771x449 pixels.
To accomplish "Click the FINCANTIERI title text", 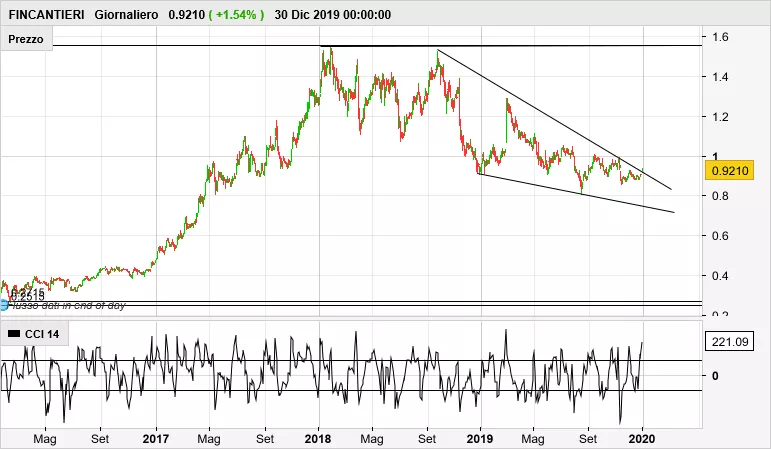I will pyautogui.click(x=47, y=15).
